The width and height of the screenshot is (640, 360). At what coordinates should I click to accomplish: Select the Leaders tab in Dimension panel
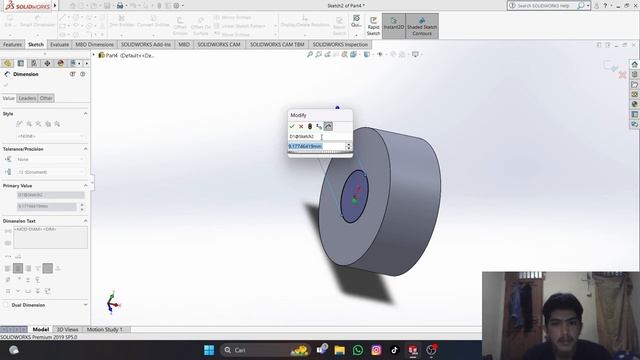27,98
